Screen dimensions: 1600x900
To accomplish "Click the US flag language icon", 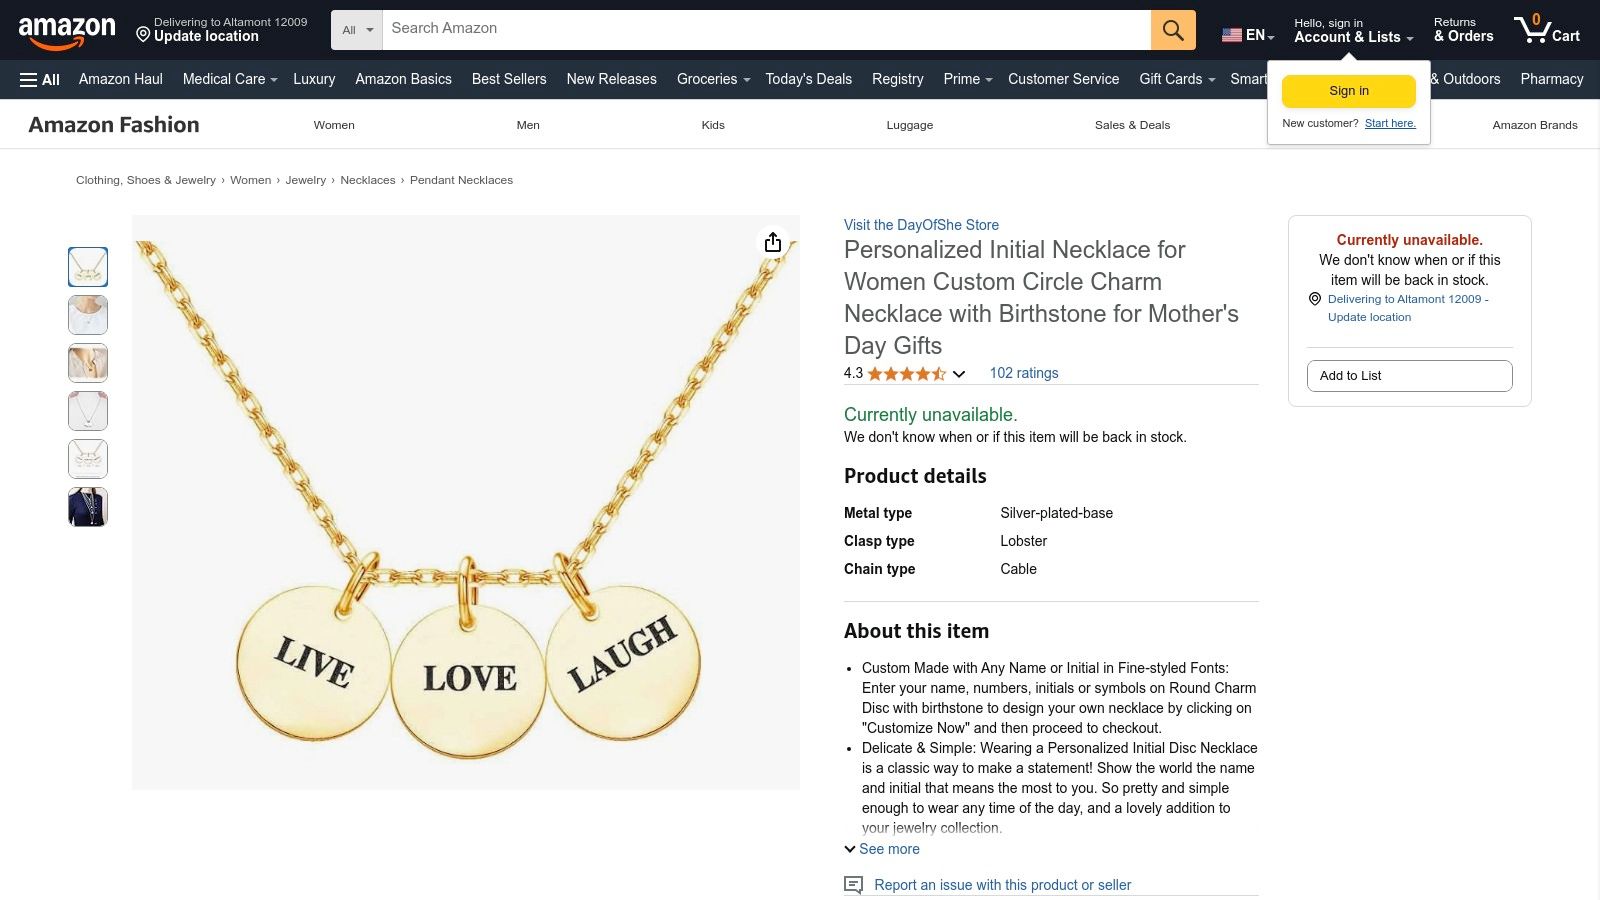I will [1232, 35].
